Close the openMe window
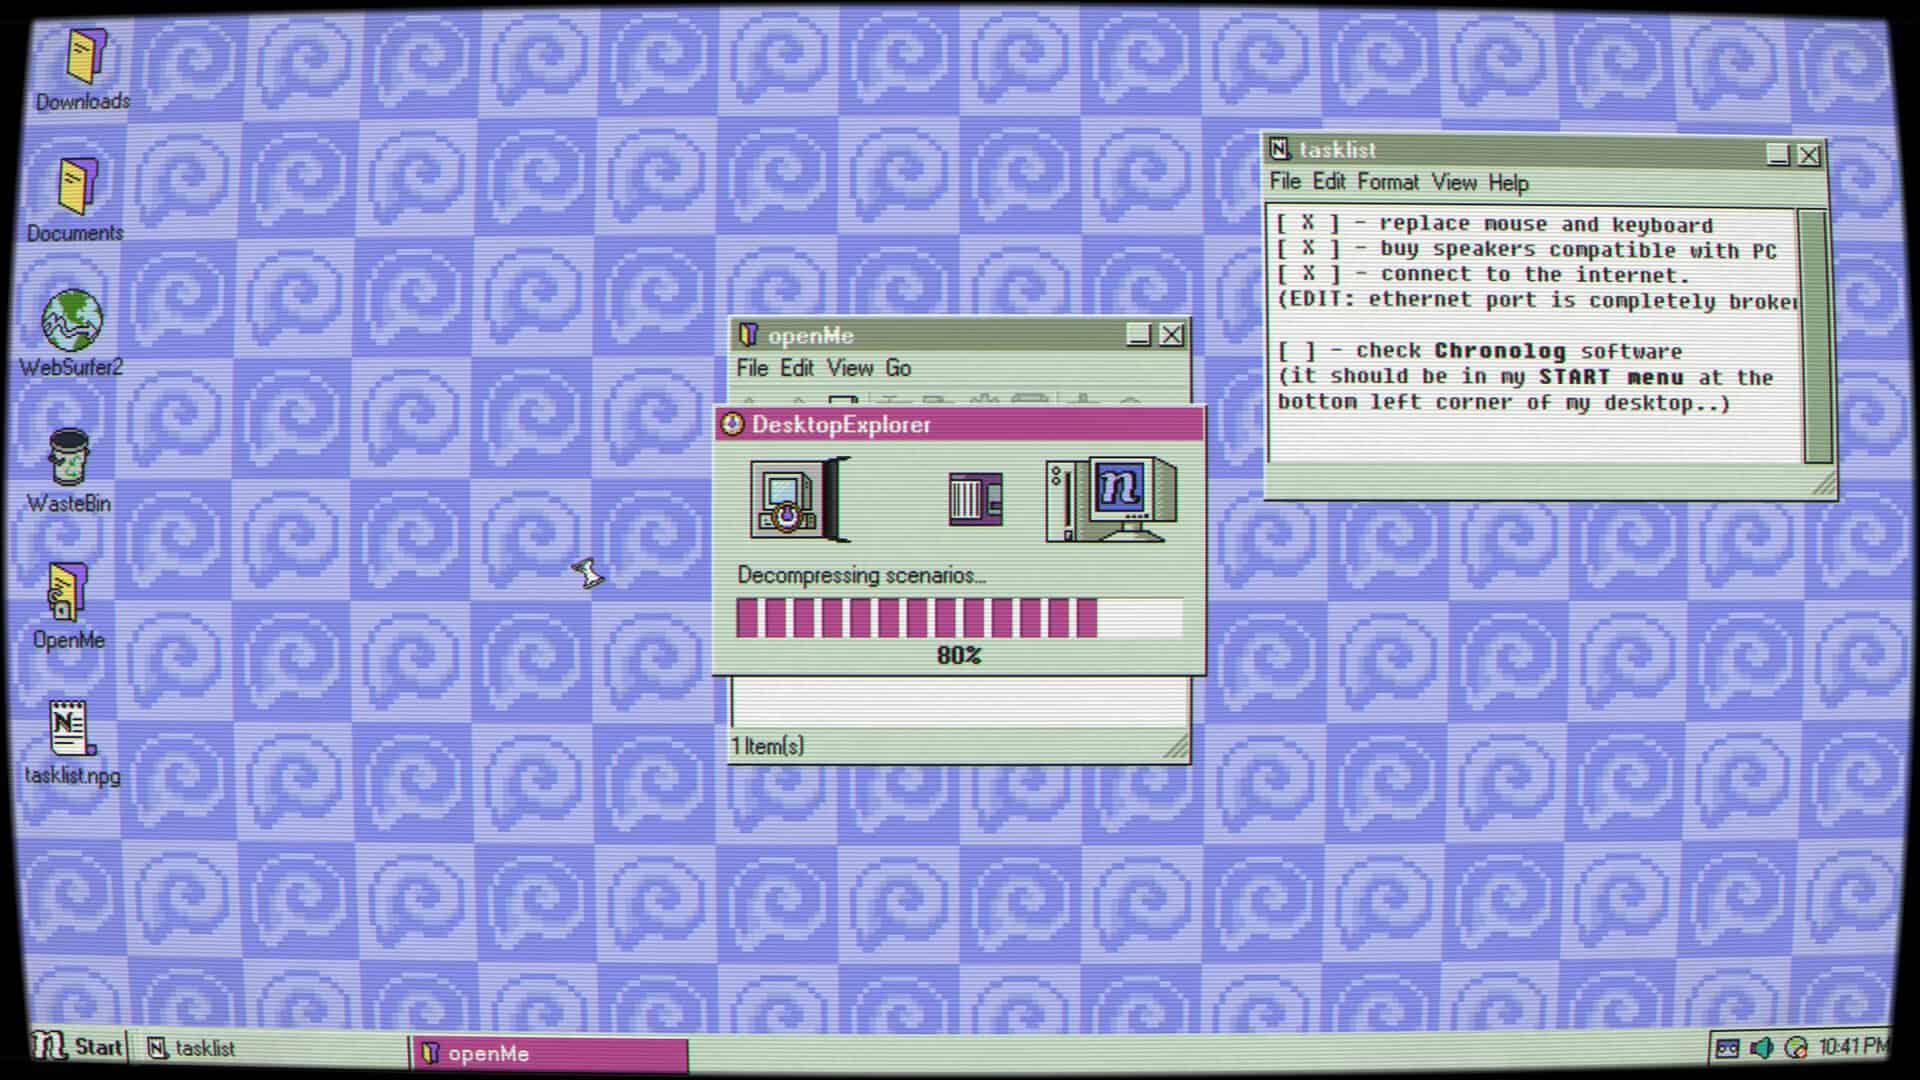The image size is (1920, 1080). pyautogui.click(x=1172, y=334)
